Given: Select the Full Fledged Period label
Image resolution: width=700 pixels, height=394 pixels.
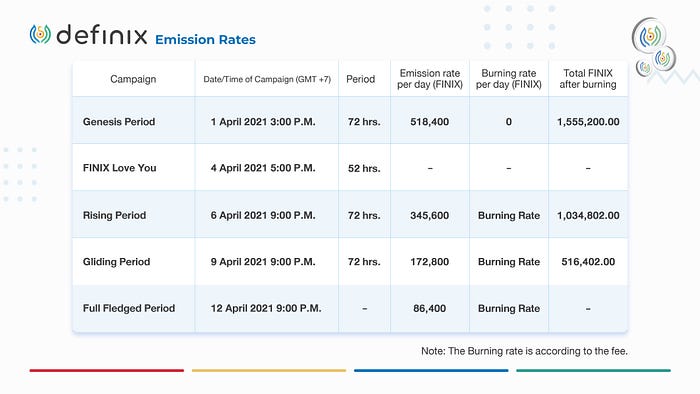Looking at the screenshot, I should click(129, 308).
